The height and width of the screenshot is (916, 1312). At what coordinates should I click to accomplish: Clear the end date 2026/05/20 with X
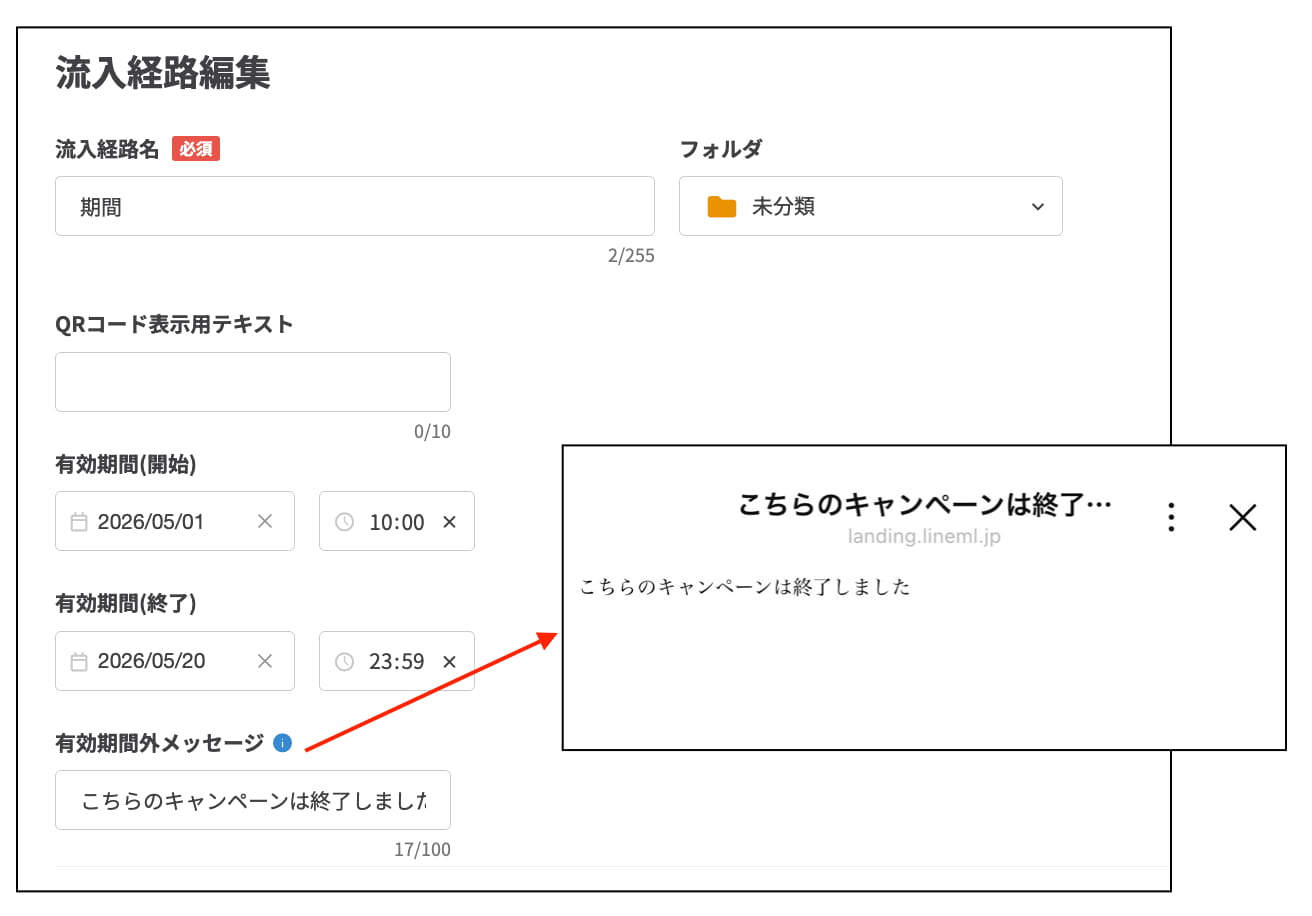click(265, 661)
